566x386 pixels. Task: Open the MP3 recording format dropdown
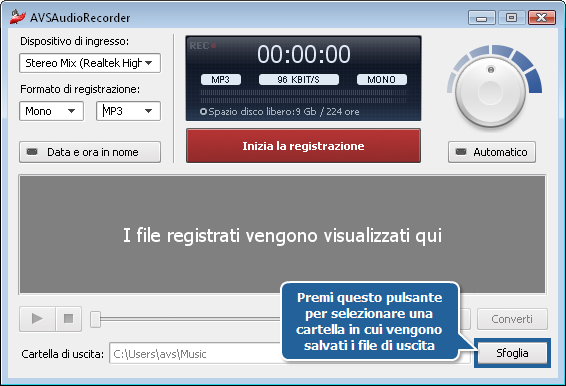coord(128,111)
